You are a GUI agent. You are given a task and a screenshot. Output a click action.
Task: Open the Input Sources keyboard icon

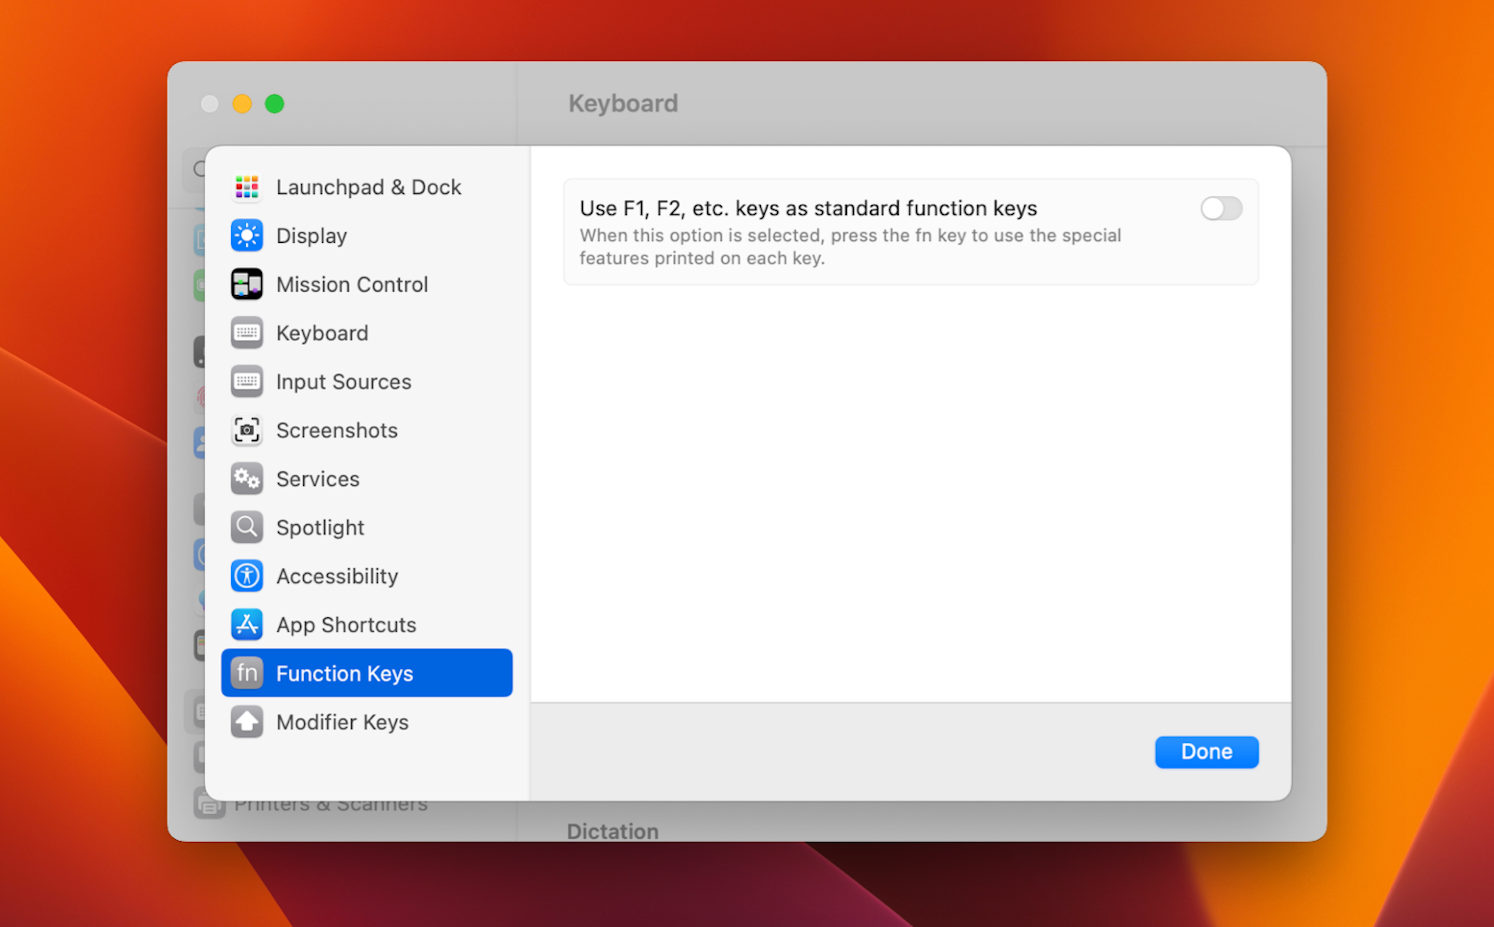tap(246, 381)
